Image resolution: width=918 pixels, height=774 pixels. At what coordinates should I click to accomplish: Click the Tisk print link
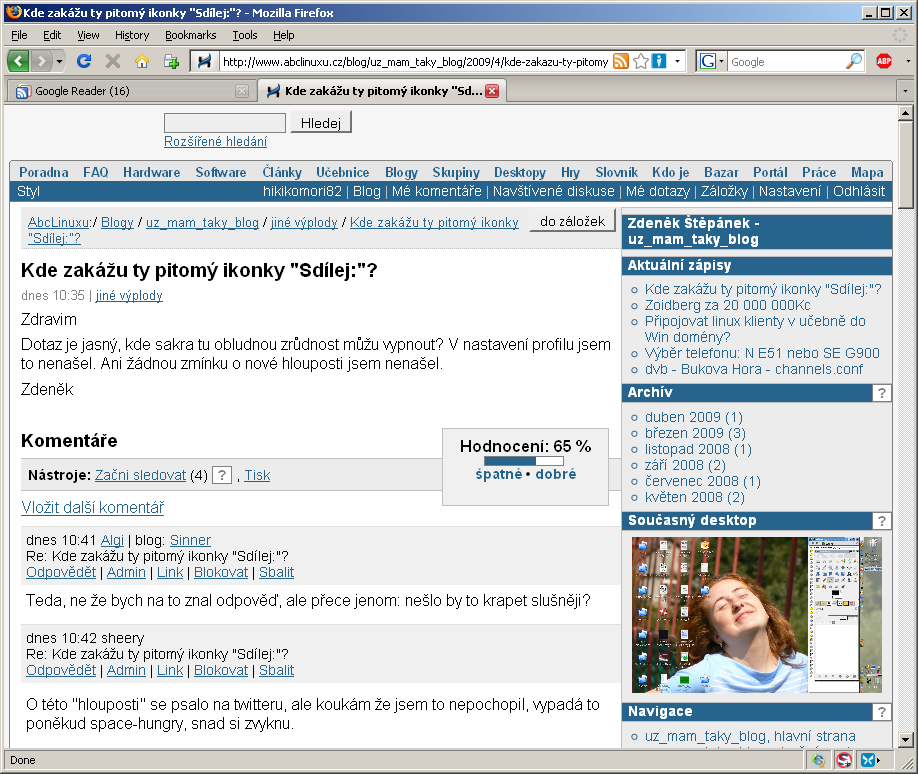click(257, 475)
